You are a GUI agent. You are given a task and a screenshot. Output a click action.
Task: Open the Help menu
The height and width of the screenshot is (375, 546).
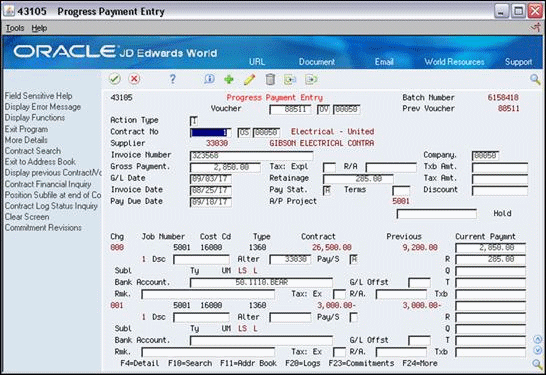click(39, 28)
